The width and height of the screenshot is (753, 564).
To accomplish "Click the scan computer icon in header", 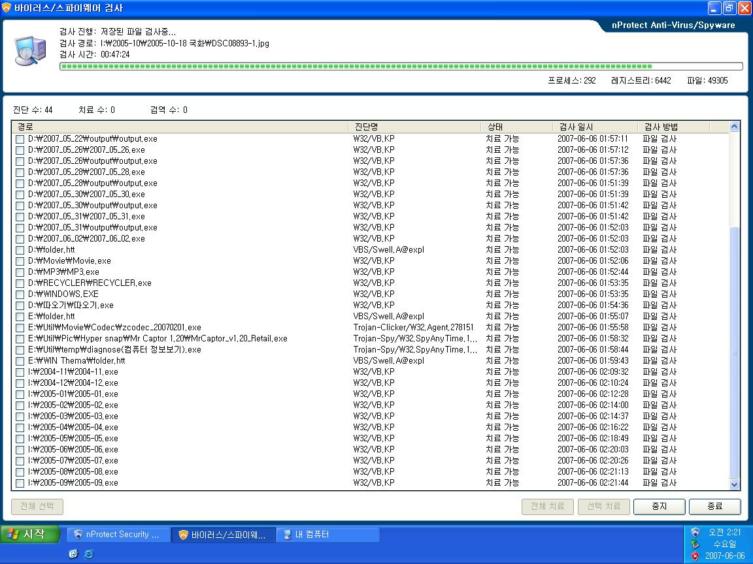I will tap(30, 51).
